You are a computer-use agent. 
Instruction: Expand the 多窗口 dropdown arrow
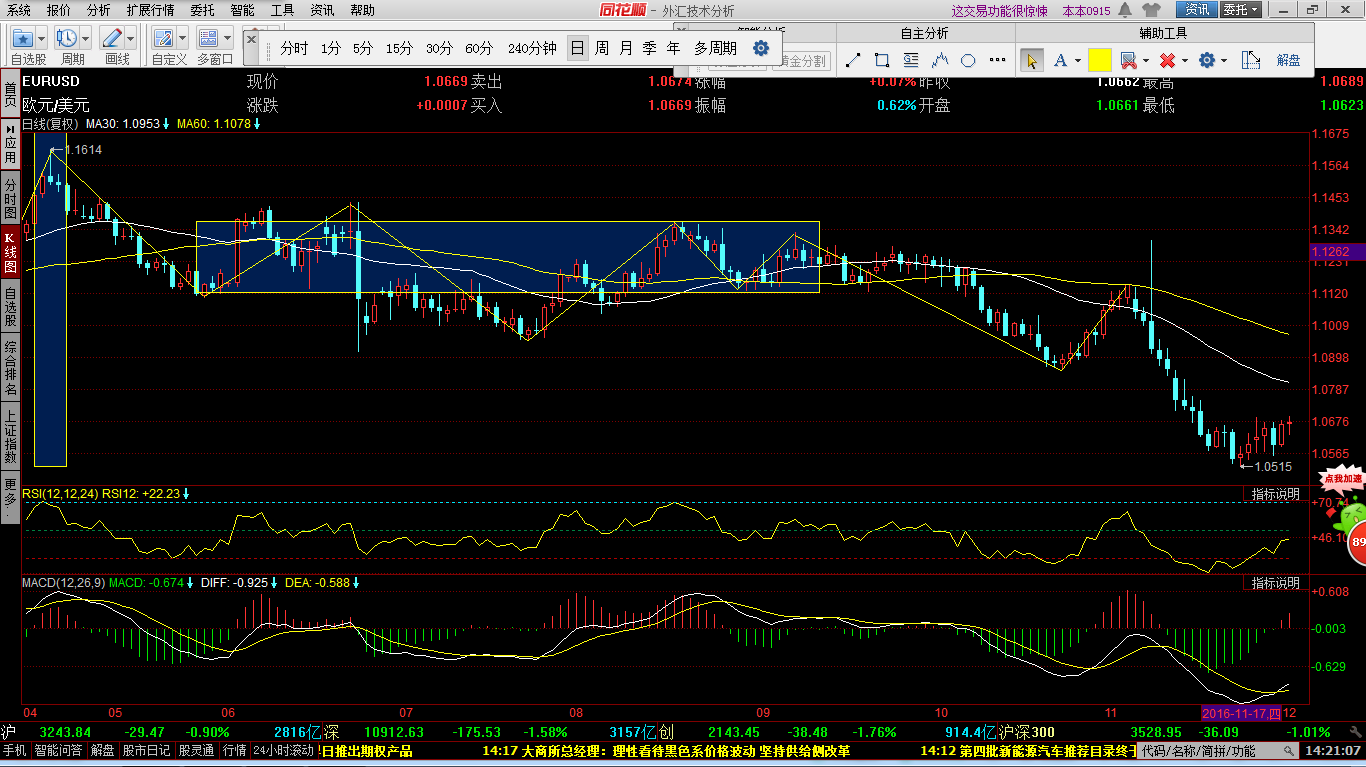tap(227, 38)
